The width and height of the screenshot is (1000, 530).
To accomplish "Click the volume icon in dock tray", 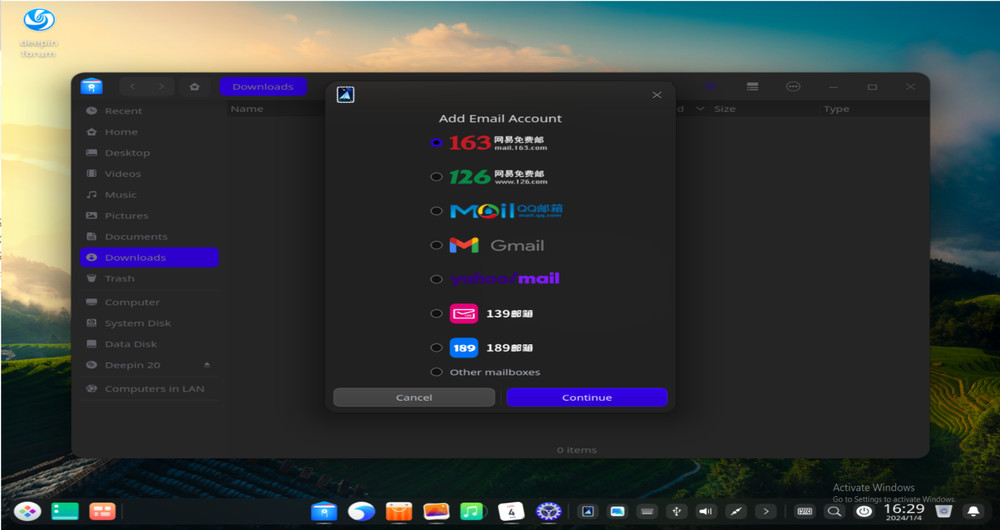I will point(705,511).
